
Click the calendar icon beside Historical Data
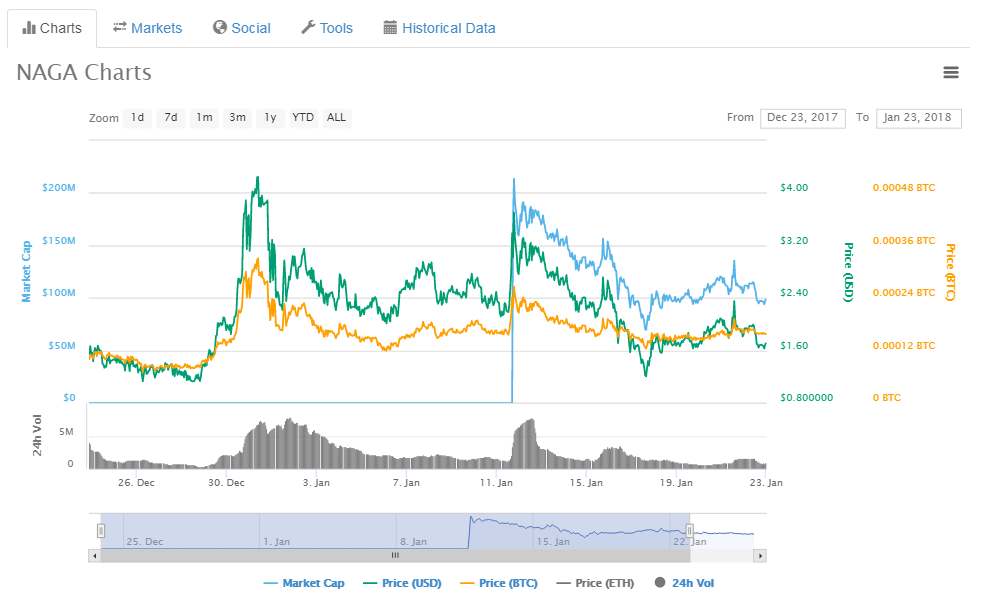(x=390, y=27)
